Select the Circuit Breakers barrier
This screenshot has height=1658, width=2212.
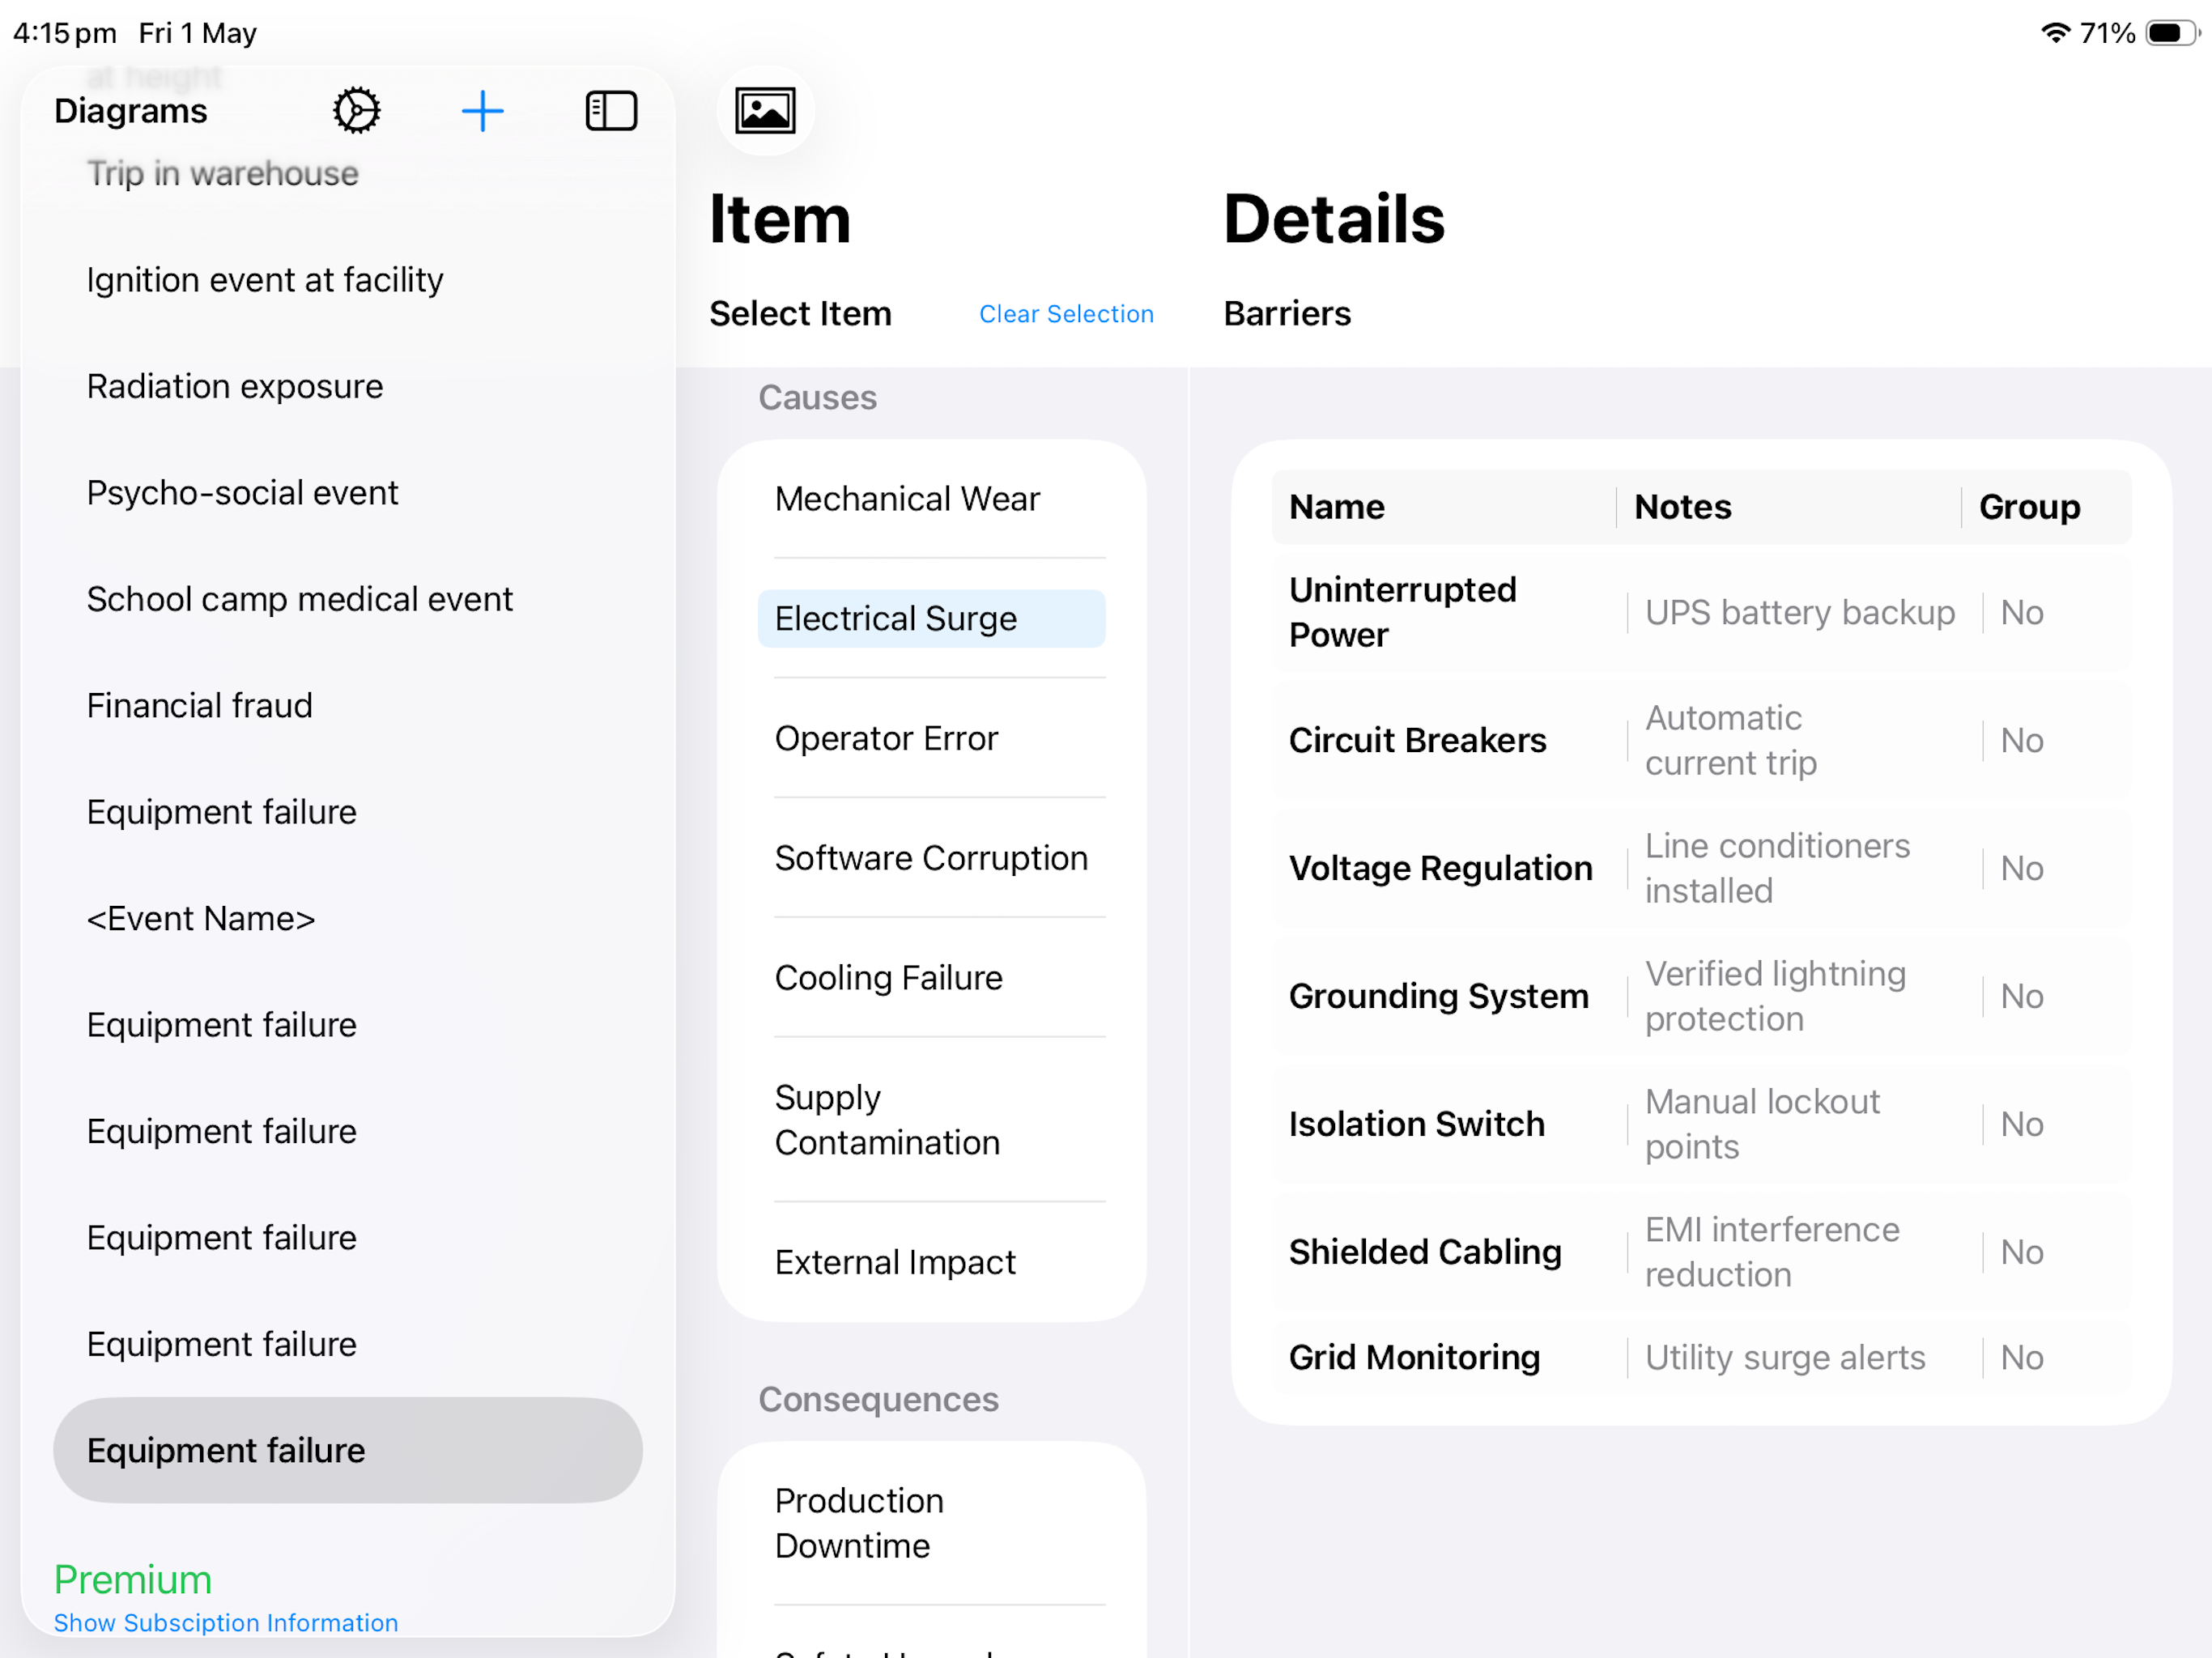tap(1417, 740)
